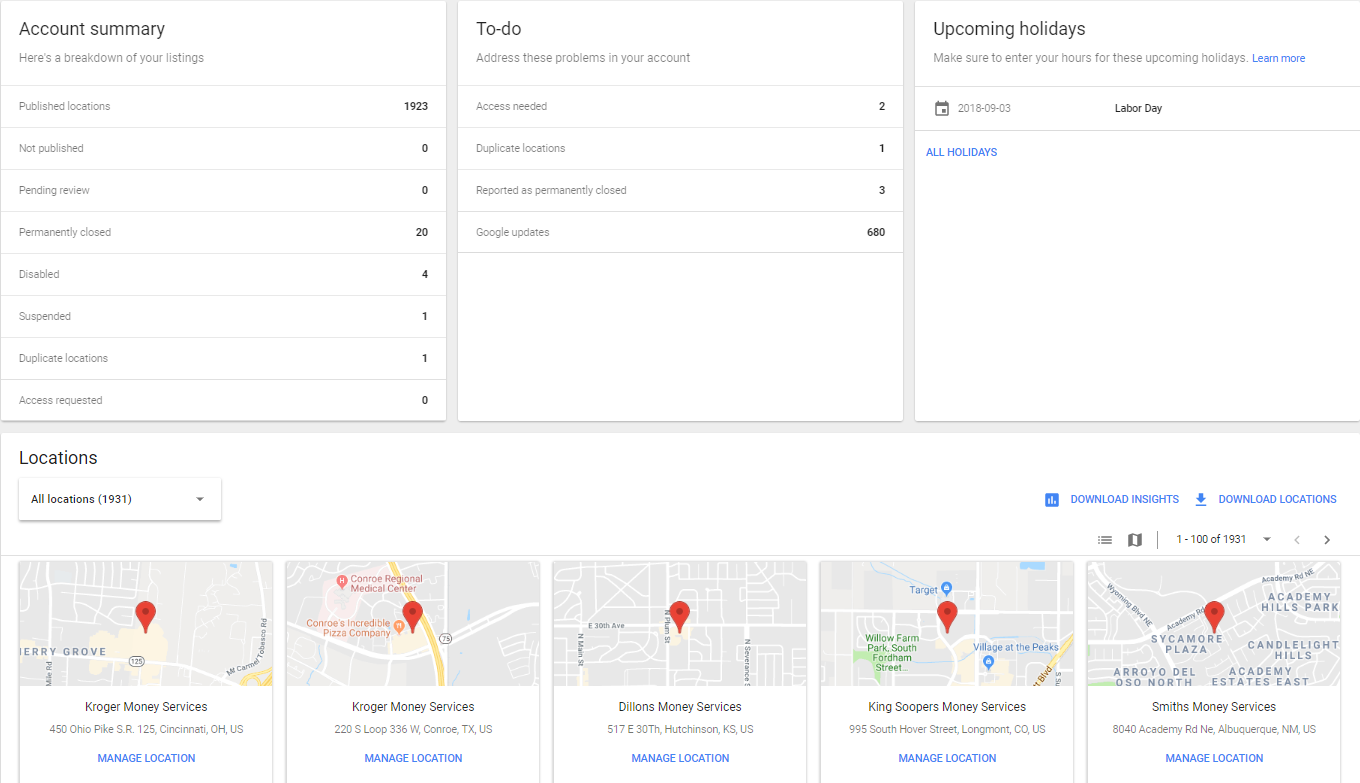Select the Labor Day holiday entry
This screenshot has height=783, width=1360.
1138,108
